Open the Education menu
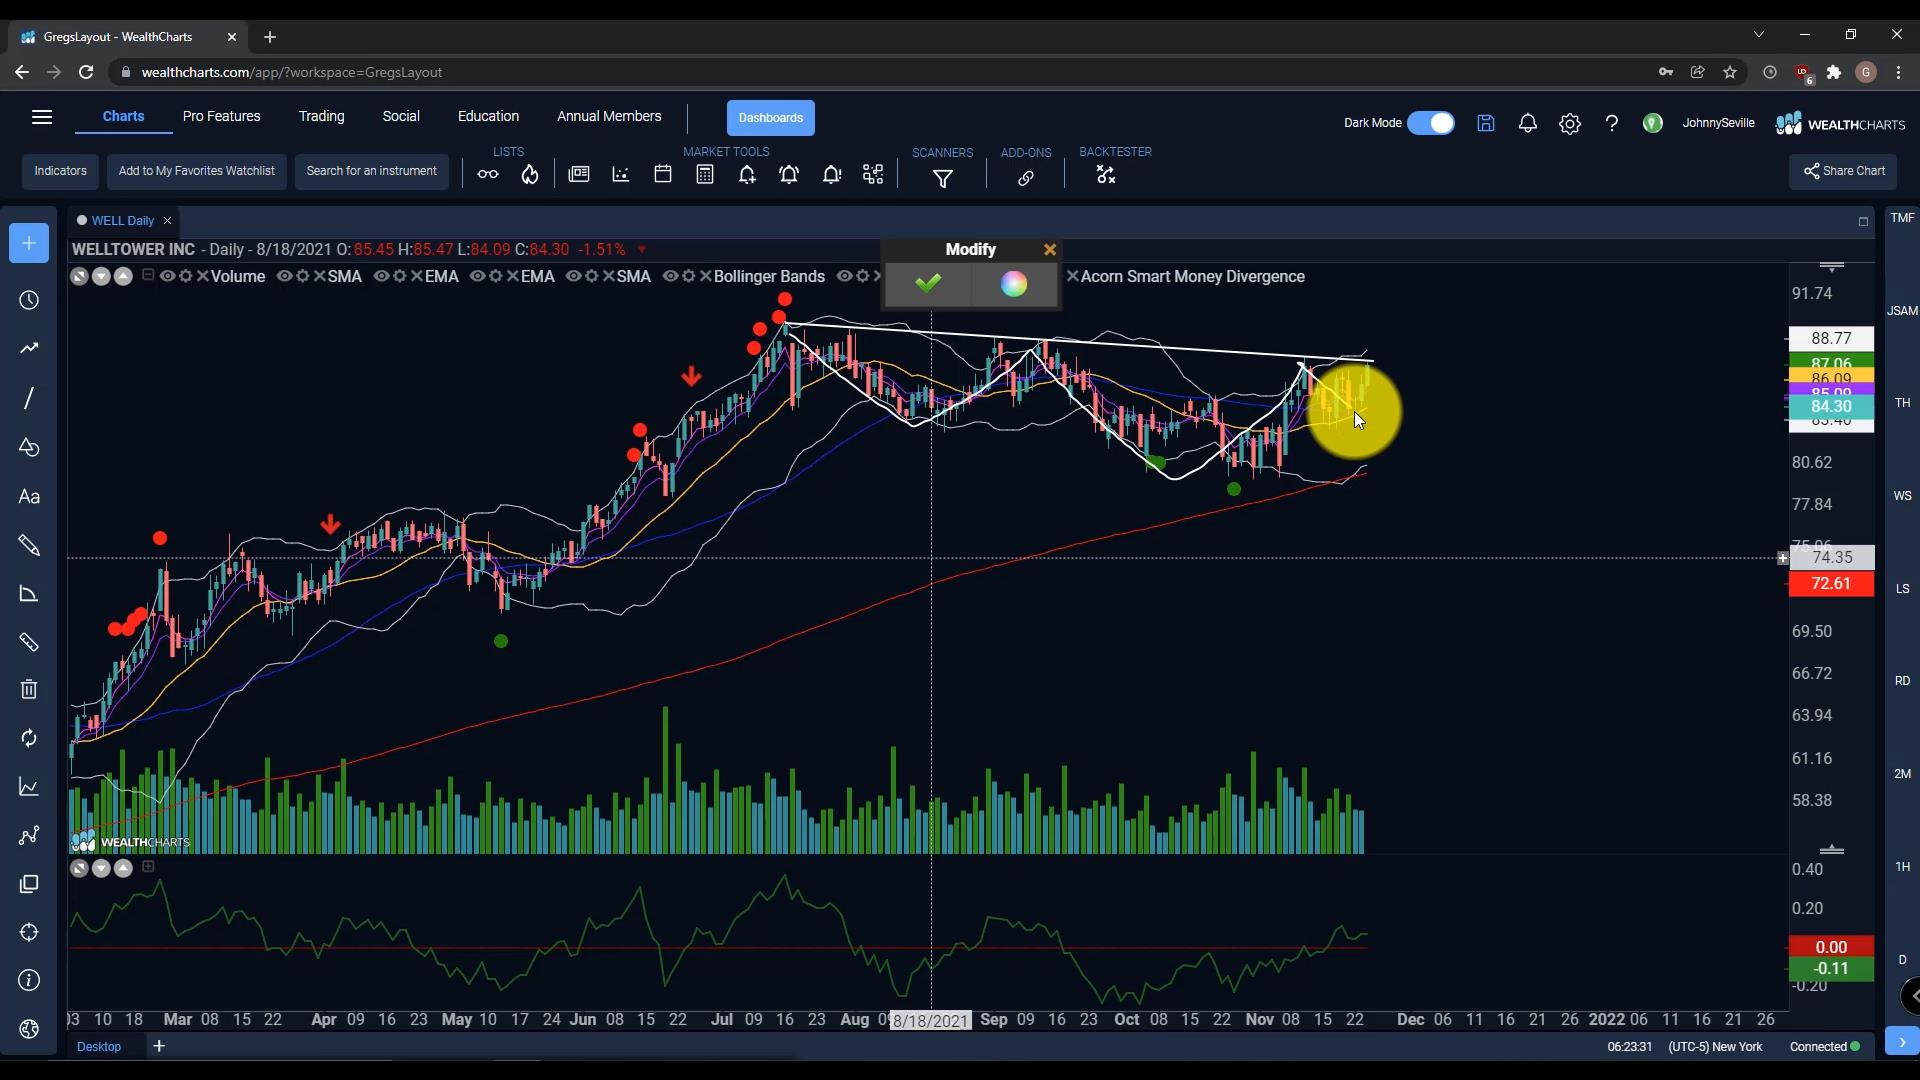 pos(489,117)
